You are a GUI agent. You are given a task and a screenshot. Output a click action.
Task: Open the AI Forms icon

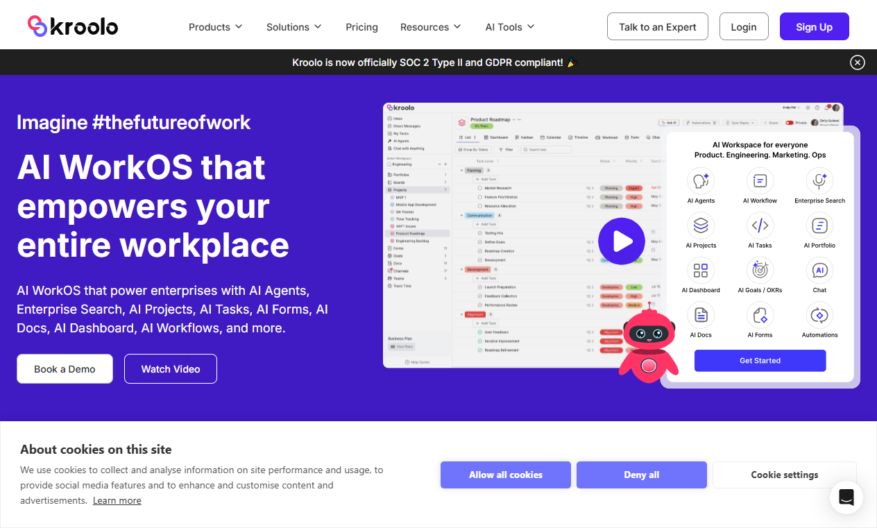(x=760, y=315)
